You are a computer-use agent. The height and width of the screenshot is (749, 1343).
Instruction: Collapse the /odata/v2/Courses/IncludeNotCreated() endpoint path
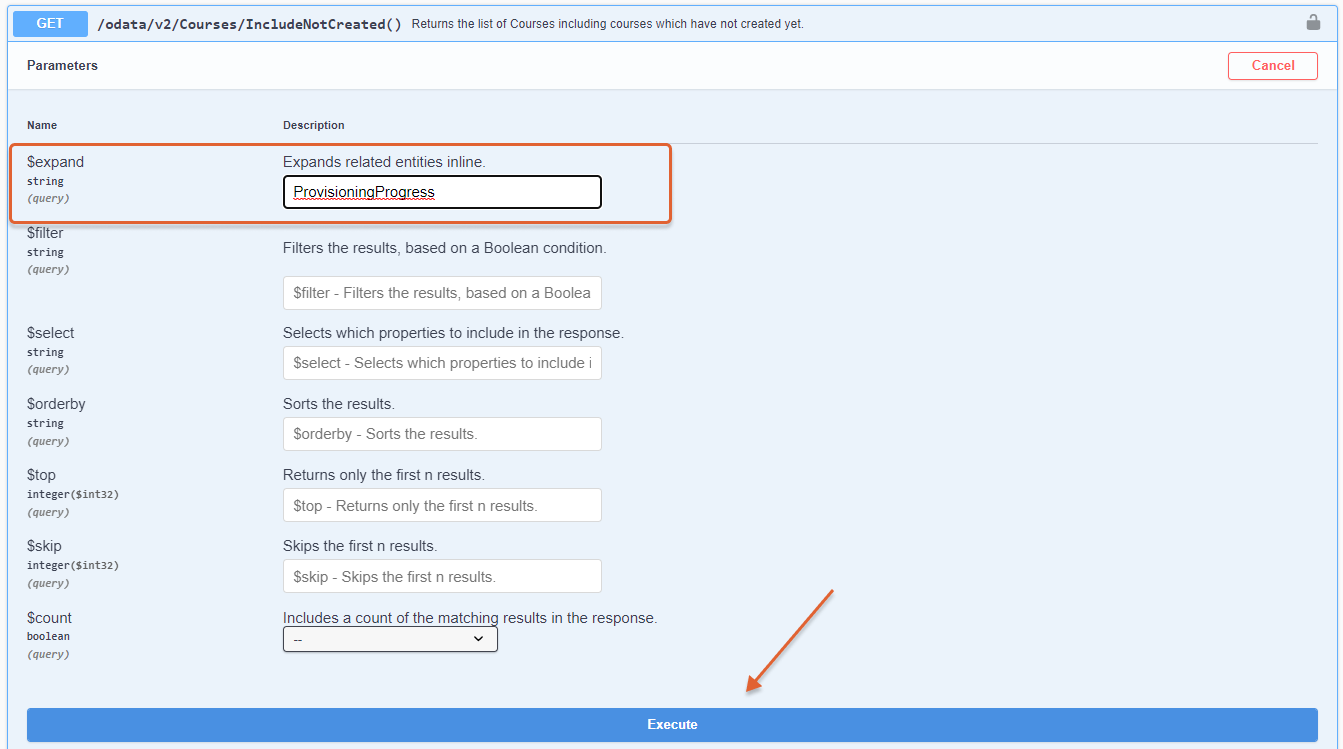pyautogui.click(x=249, y=24)
